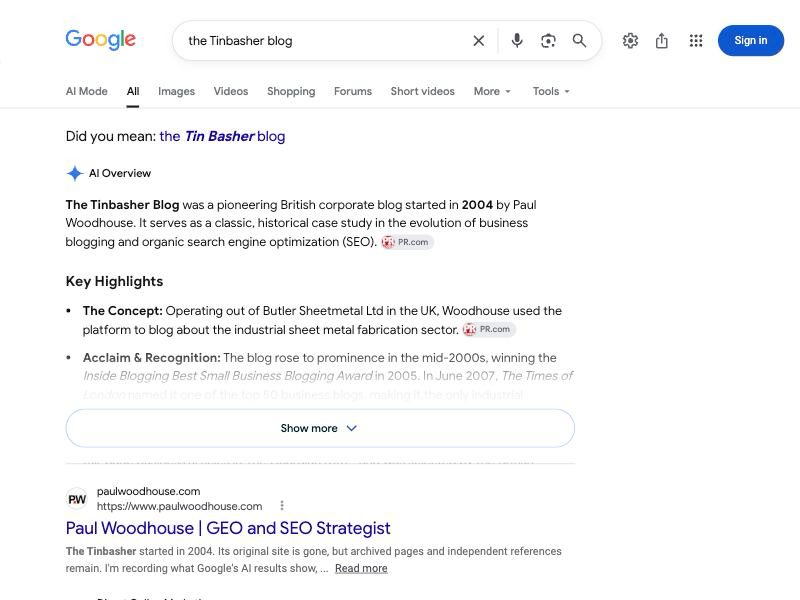800x600 pixels.
Task: Click the https://www.paulwoodhouse.com URL text
Action: click(x=180, y=506)
